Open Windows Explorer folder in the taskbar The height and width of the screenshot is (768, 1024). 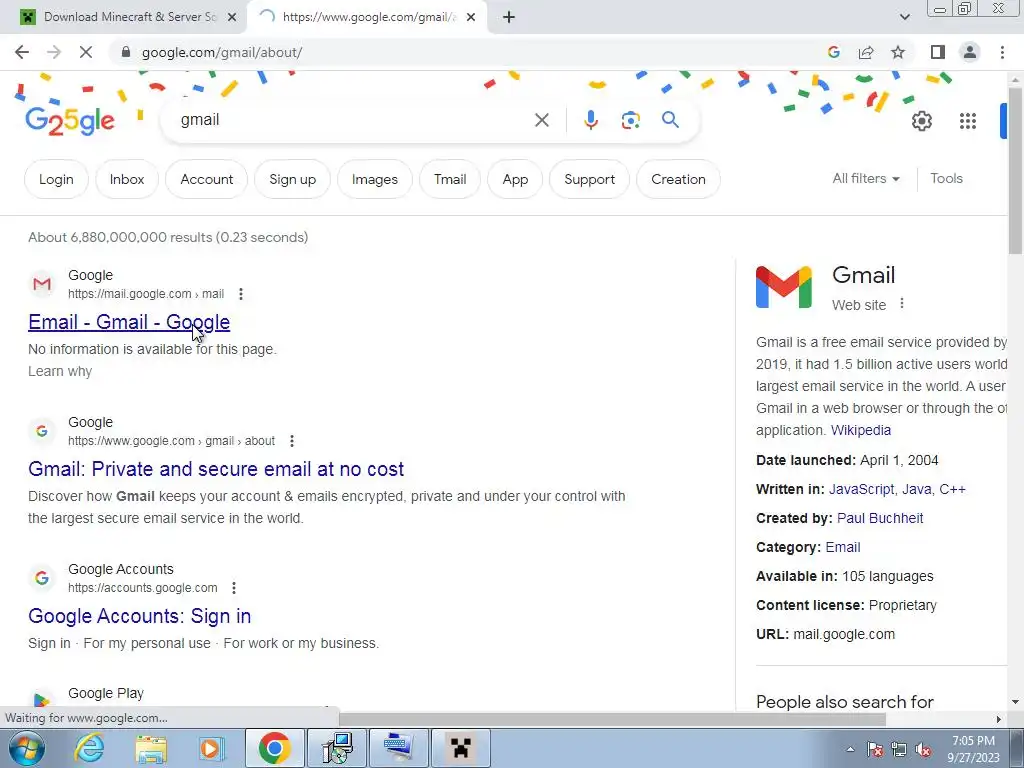tap(151, 748)
